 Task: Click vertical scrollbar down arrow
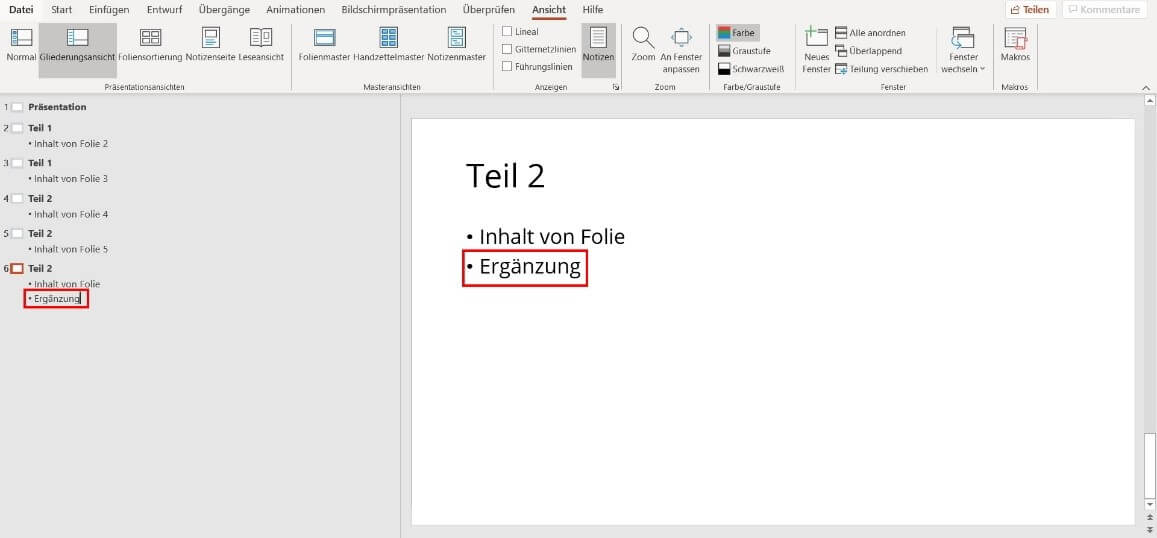1148,504
